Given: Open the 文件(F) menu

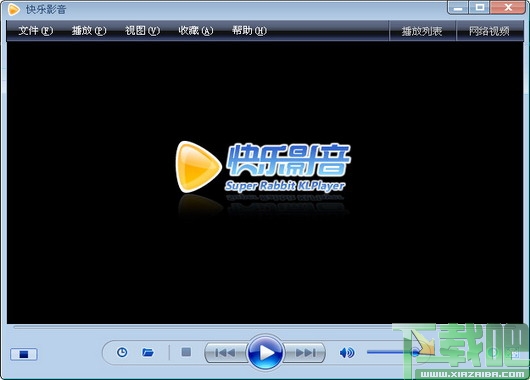Looking at the screenshot, I should 35,31.
